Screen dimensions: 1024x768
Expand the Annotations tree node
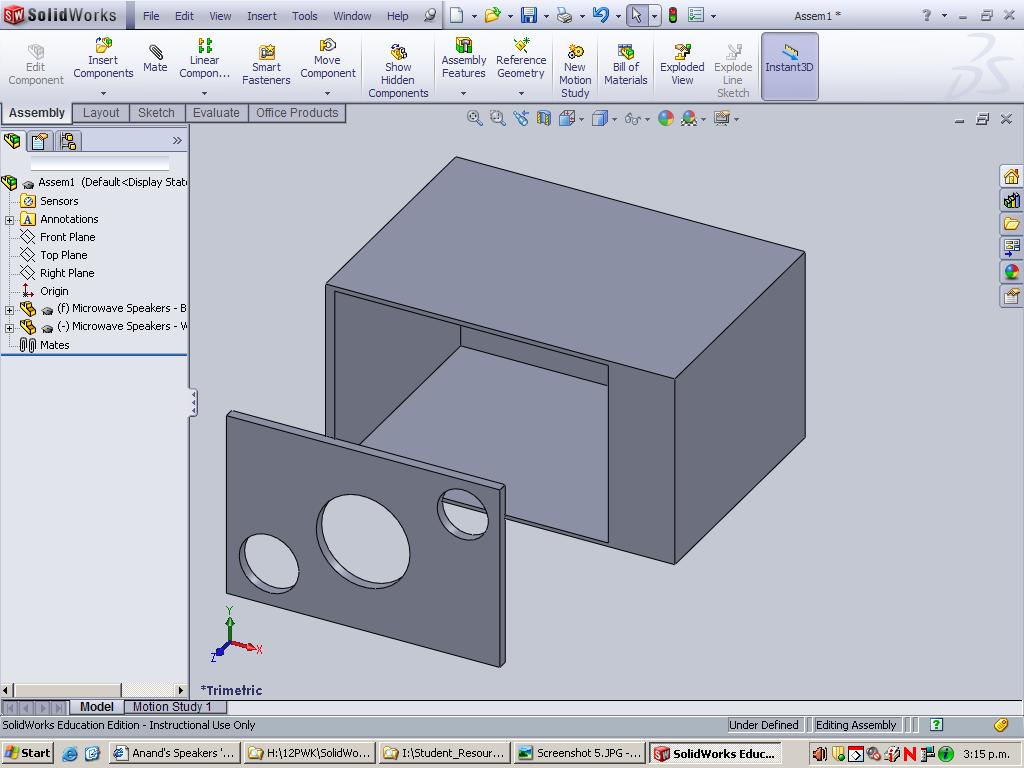pos(9,219)
